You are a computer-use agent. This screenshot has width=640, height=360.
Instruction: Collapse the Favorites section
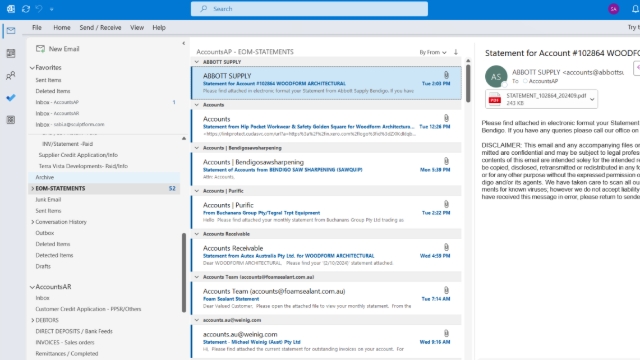click(32, 68)
